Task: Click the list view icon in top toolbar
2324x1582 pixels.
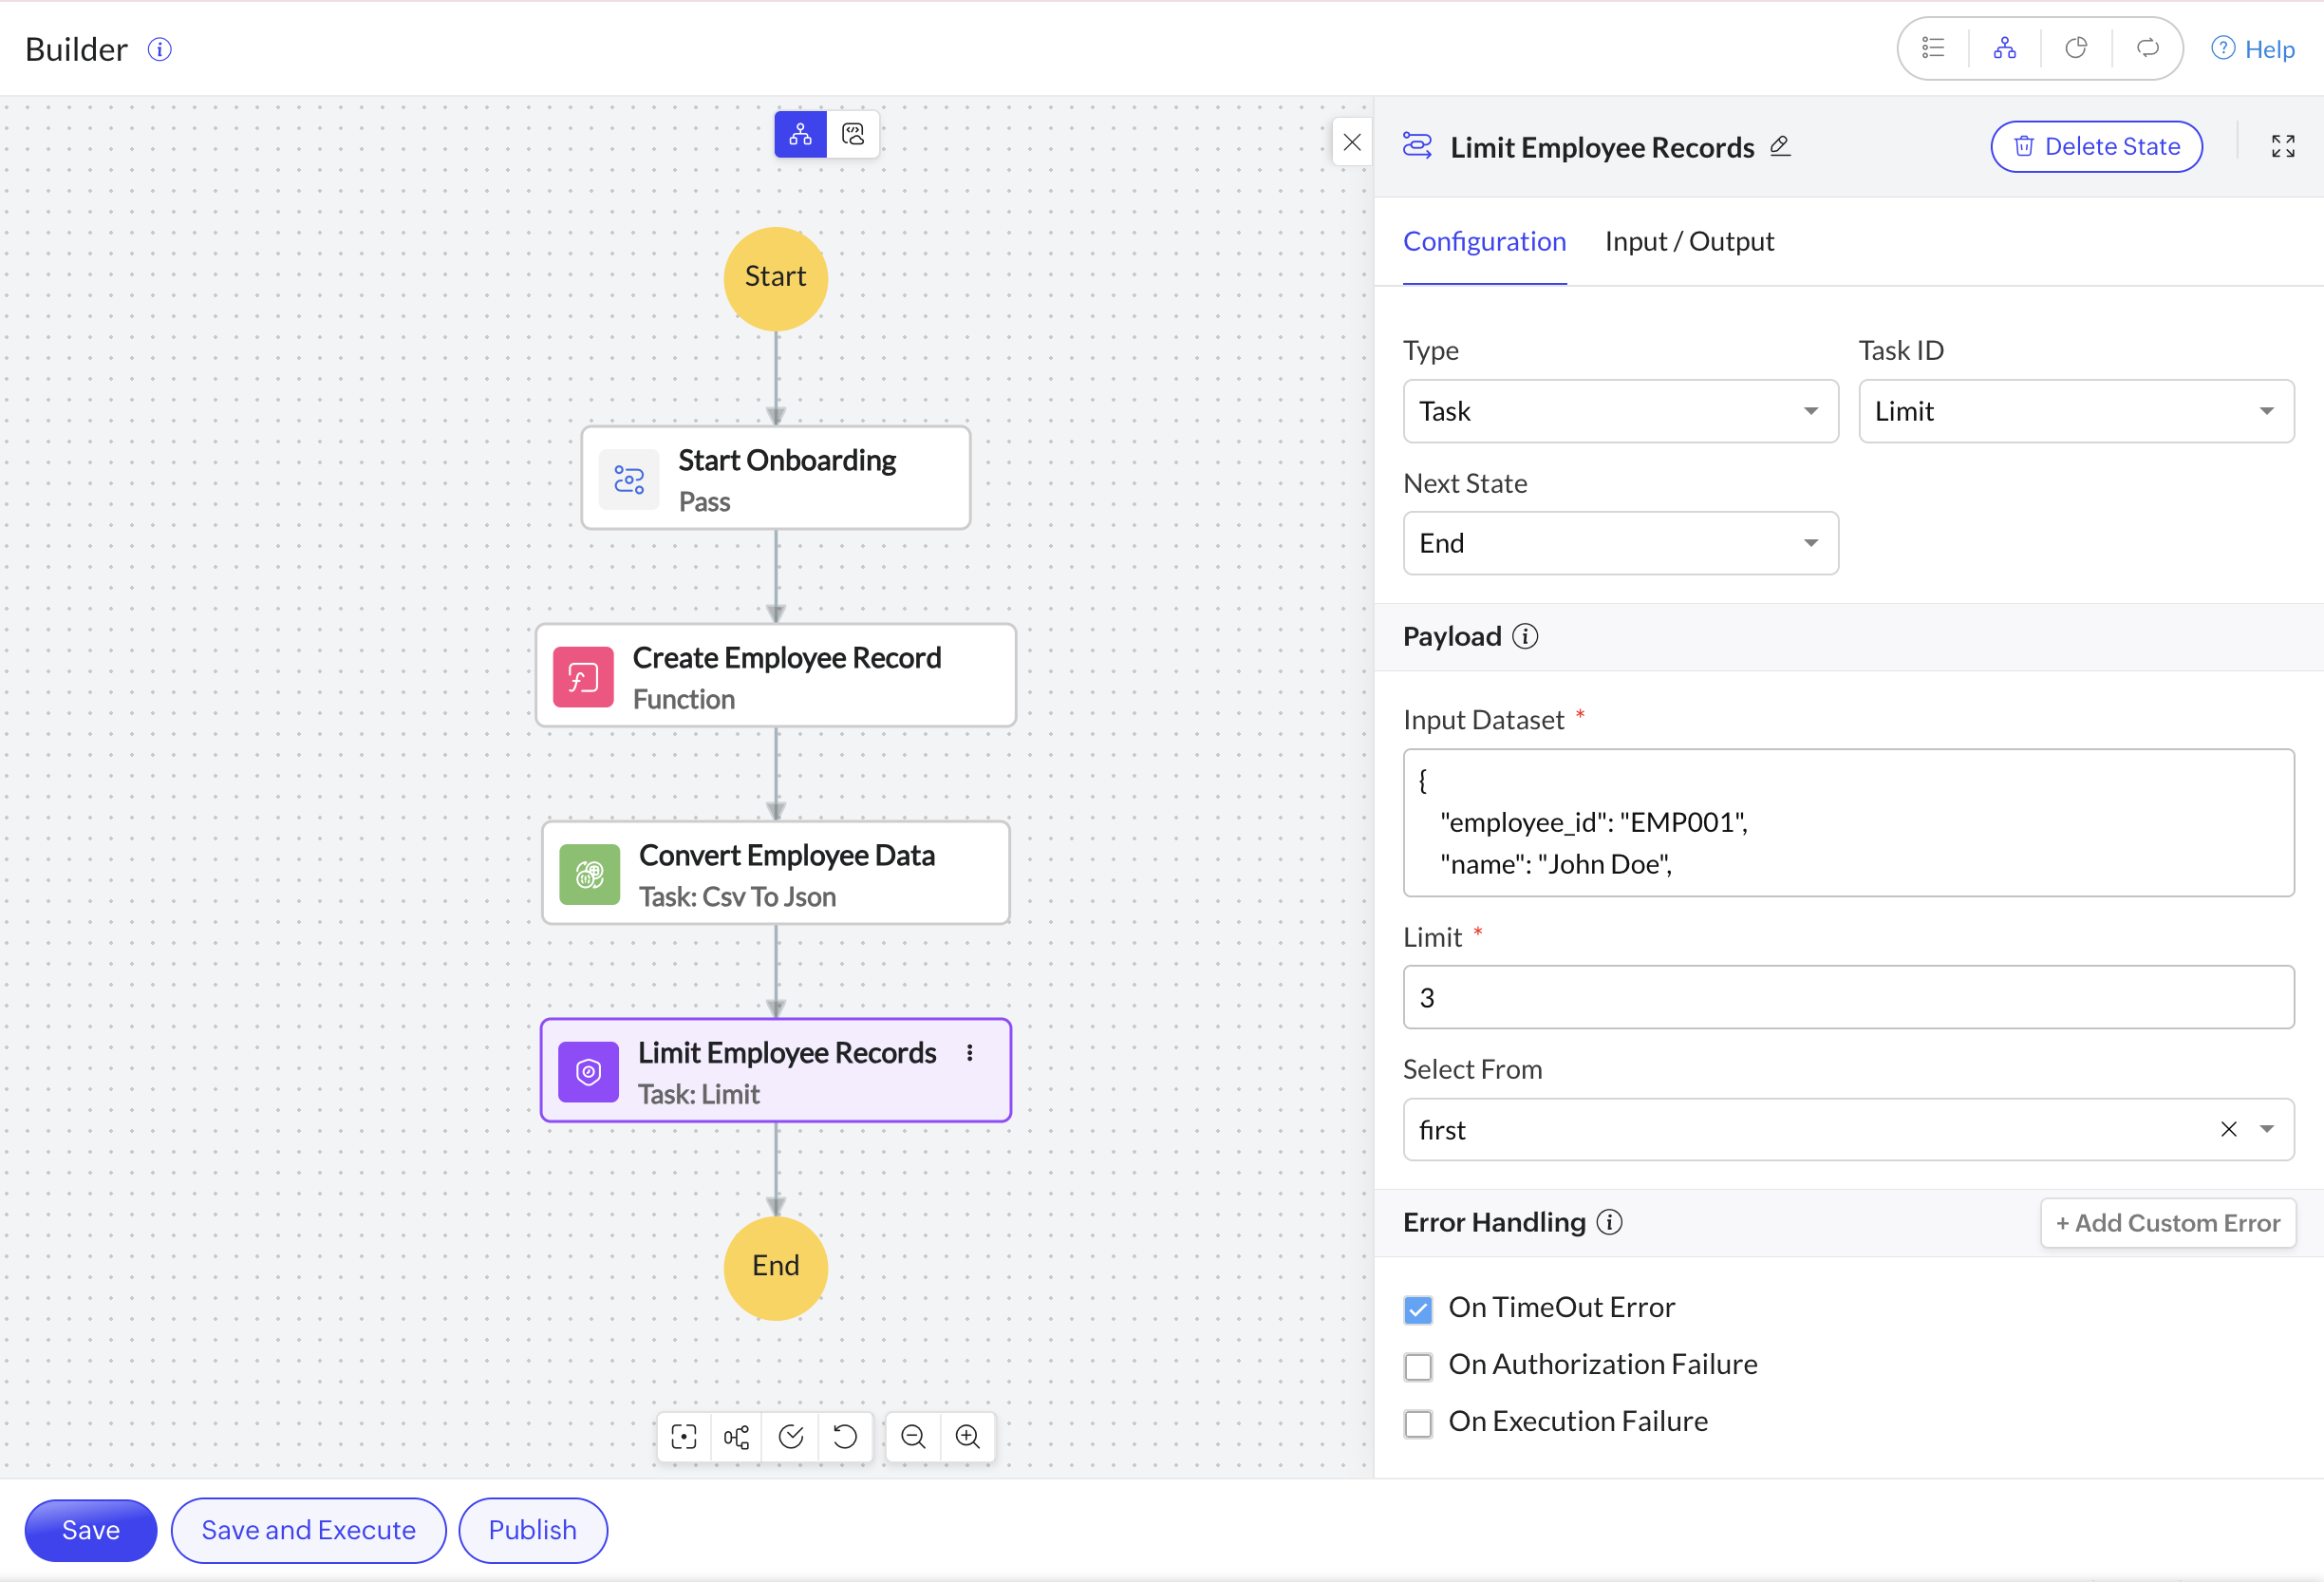Action: click(1933, 48)
